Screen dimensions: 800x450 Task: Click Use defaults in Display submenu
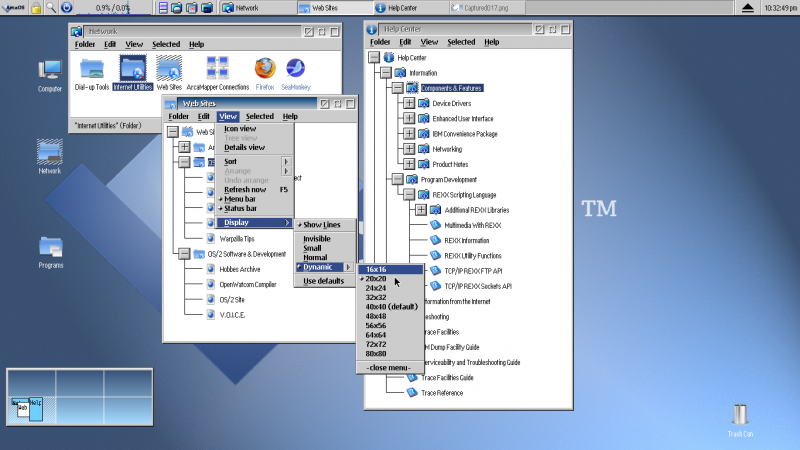click(324, 281)
